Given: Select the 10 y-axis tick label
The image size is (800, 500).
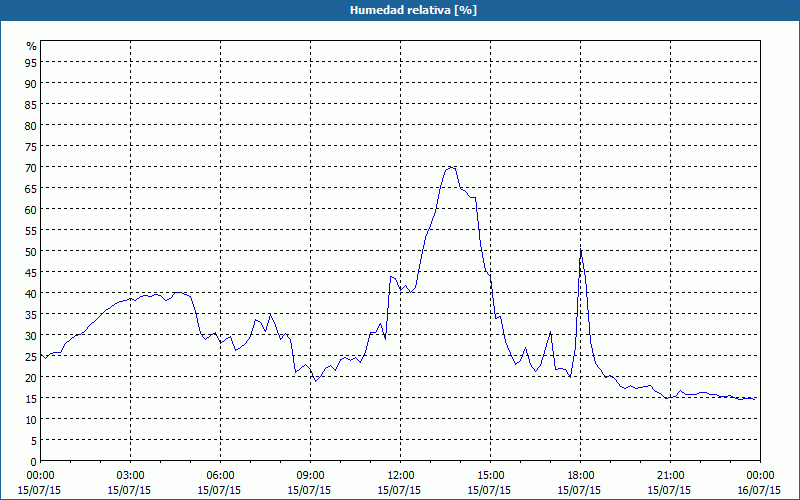Looking at the screenshot, I should click(x=31, y=420).
